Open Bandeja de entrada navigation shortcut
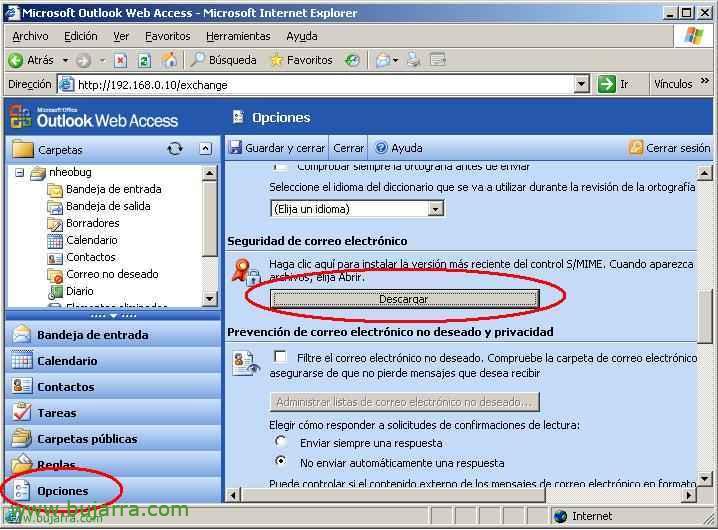 pyautogui.click(x=113, y=335)
